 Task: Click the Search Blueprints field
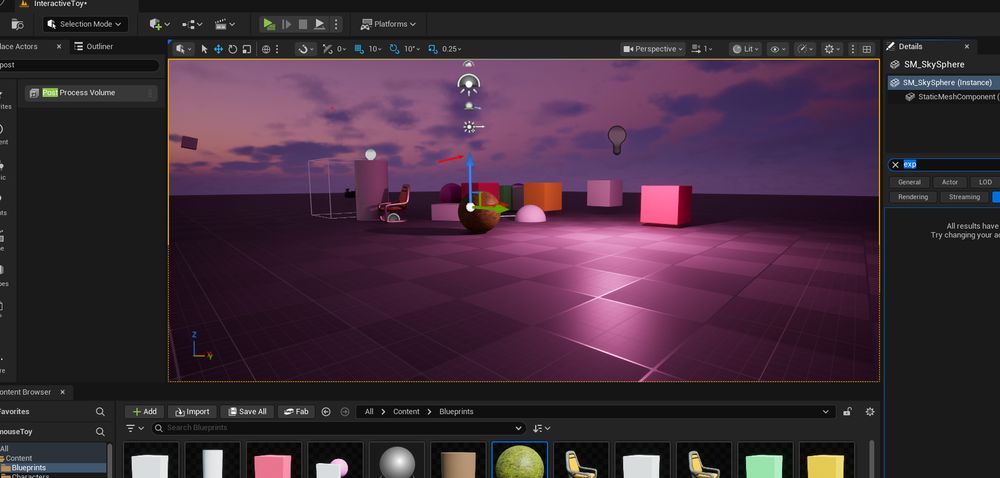tap(338, 428)
